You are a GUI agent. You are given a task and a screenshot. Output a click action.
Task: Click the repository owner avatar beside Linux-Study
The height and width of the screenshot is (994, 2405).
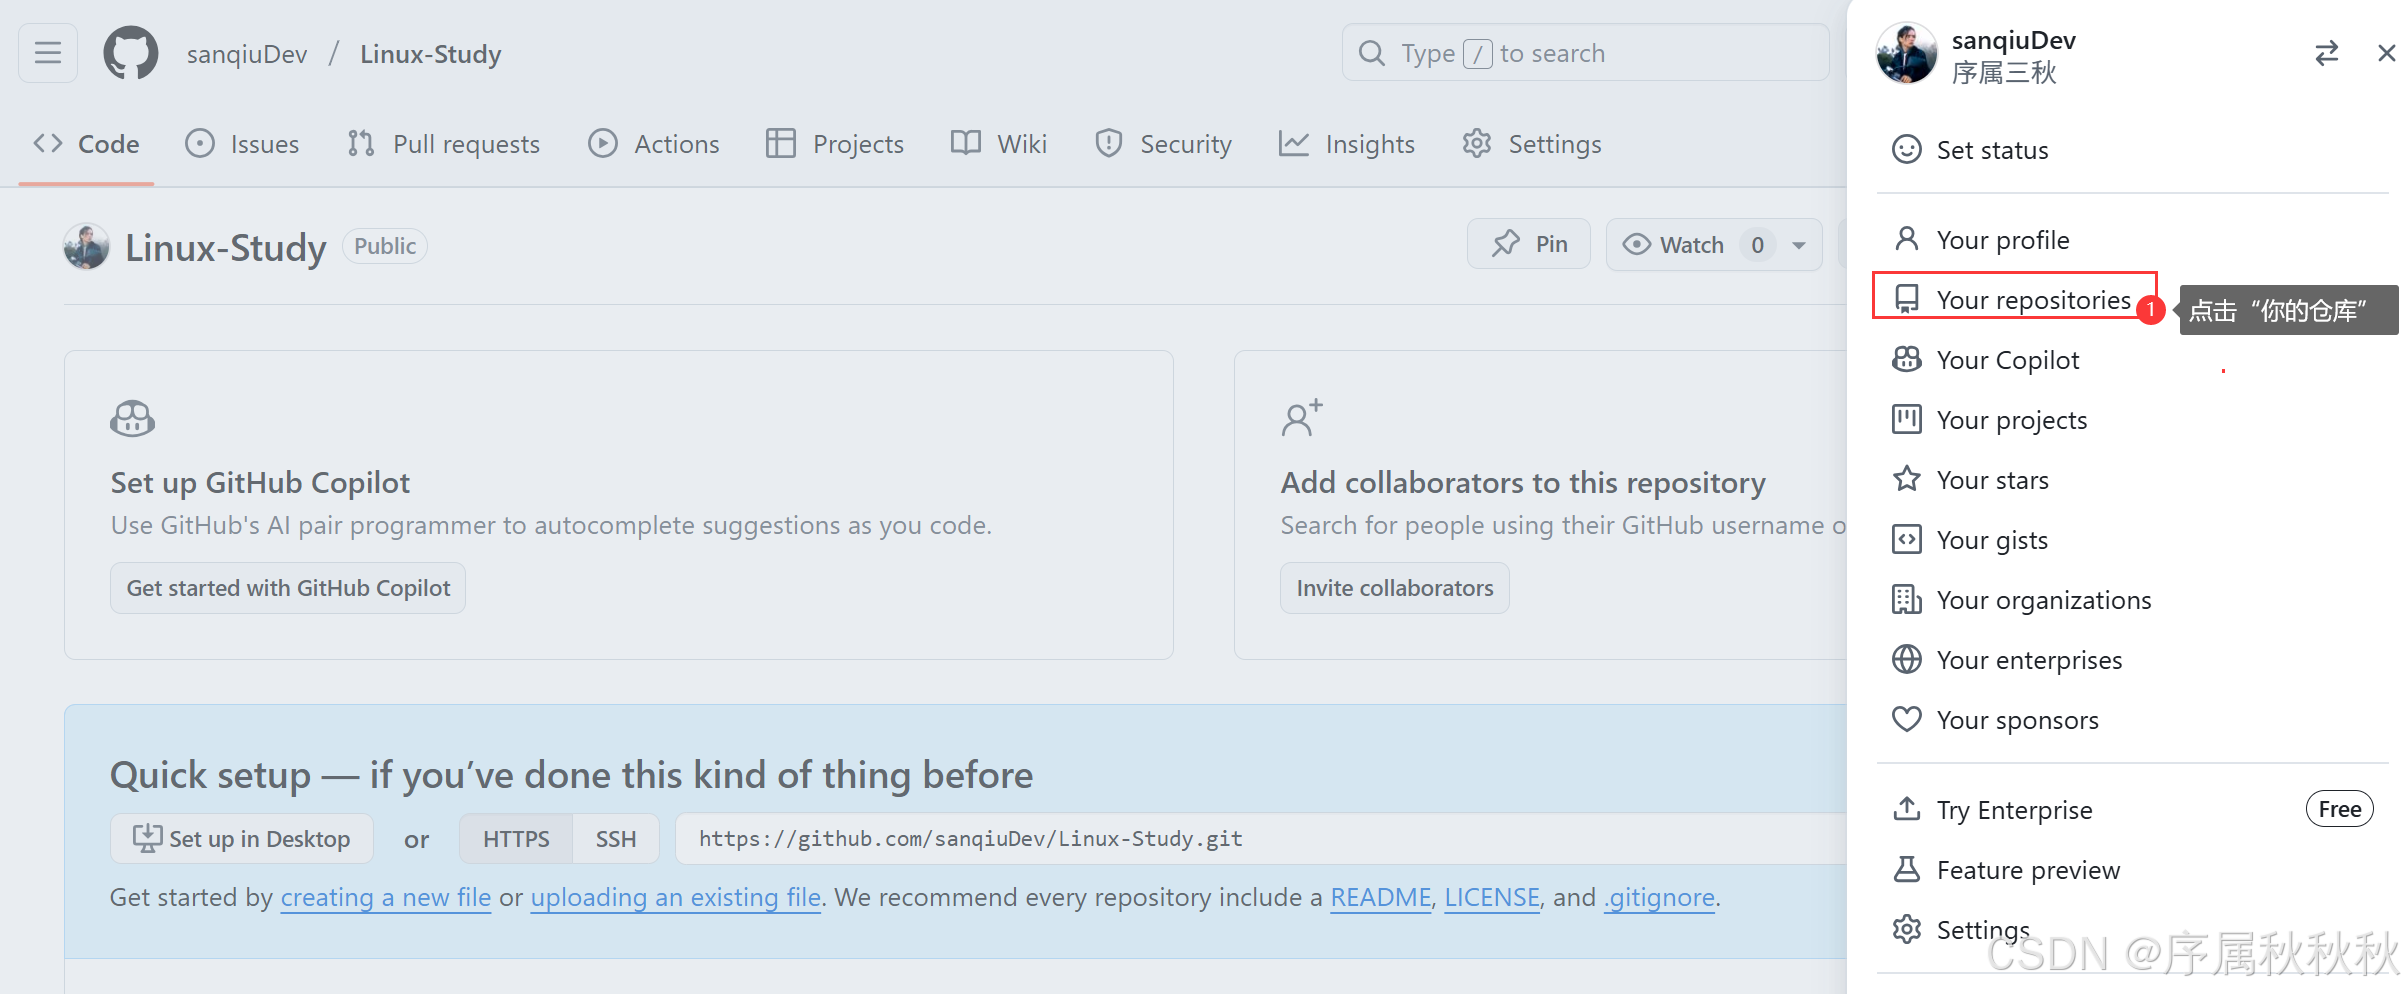click(87, 246)
